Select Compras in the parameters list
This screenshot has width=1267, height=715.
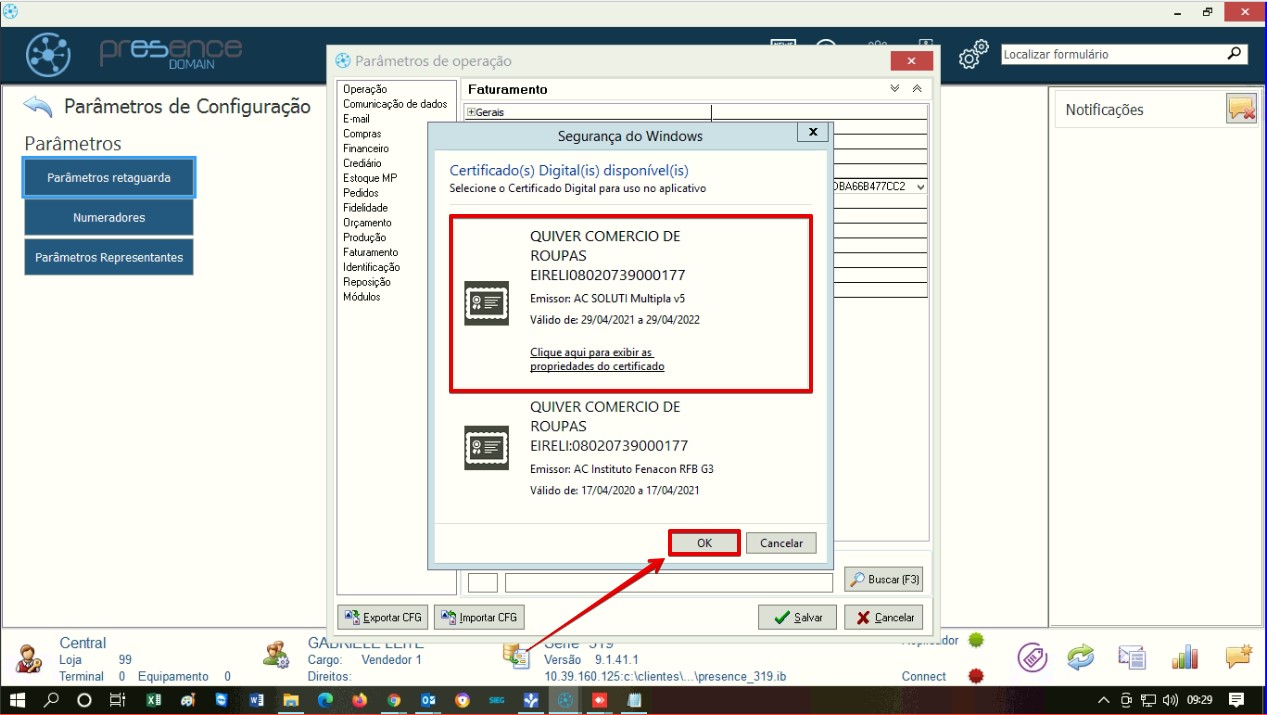click(362, 134)
